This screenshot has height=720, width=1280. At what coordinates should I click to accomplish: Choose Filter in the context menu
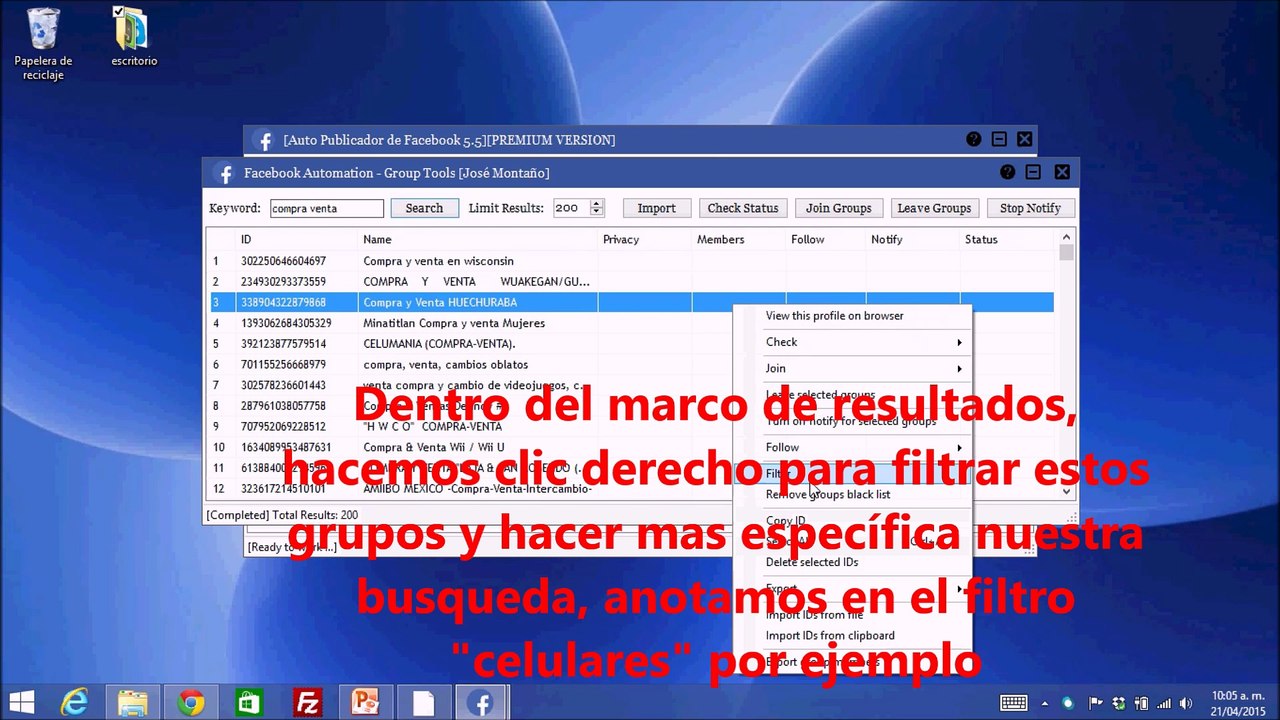coord(853,474)
